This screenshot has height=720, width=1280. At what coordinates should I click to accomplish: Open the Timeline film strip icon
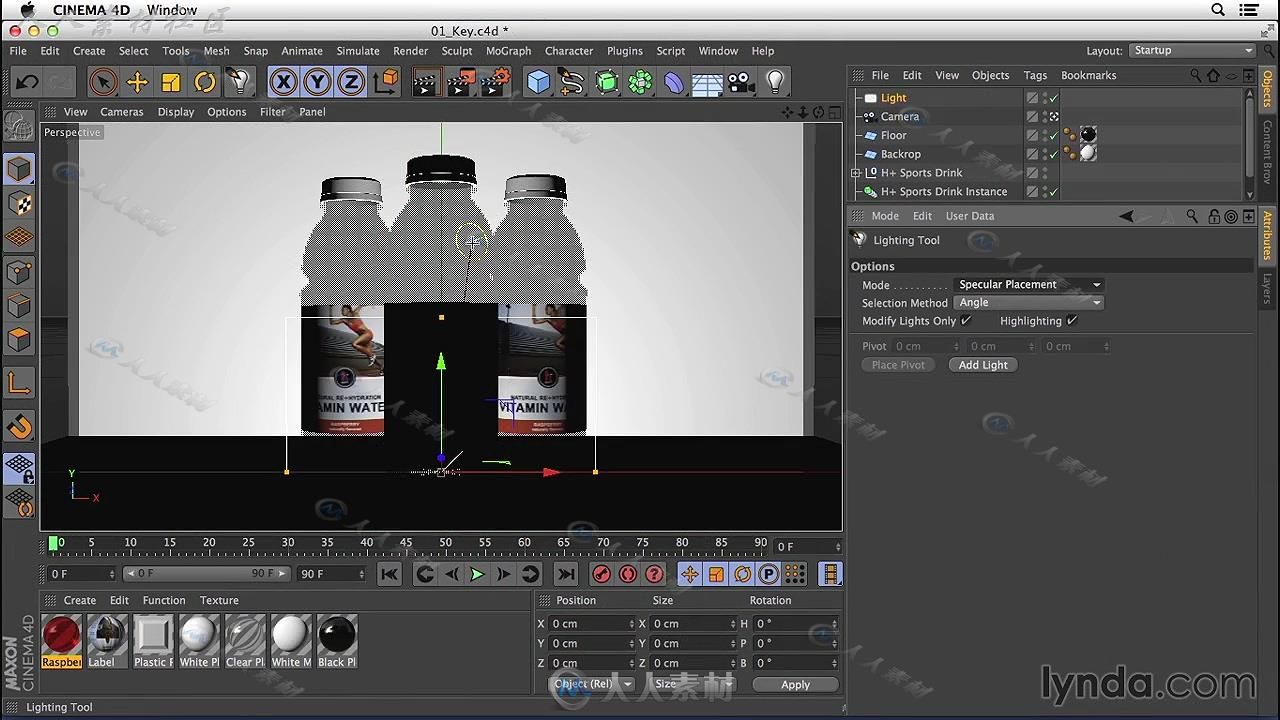pos(830,574)
